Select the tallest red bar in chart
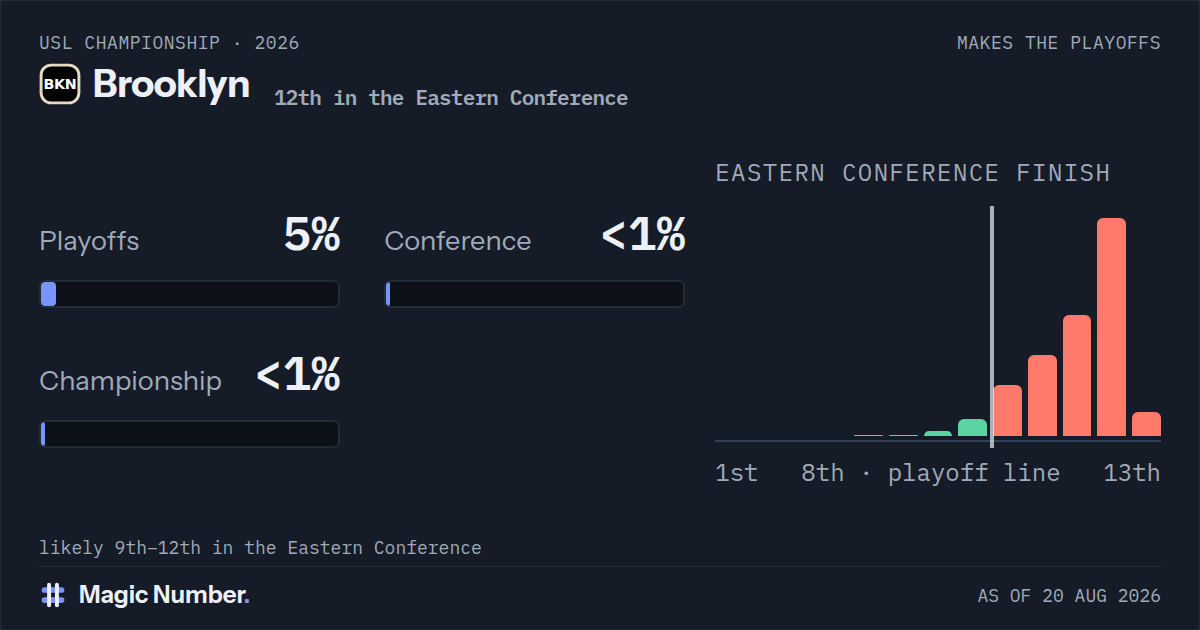This screenshot has height=630, width=1200. tap(1111, 327)
